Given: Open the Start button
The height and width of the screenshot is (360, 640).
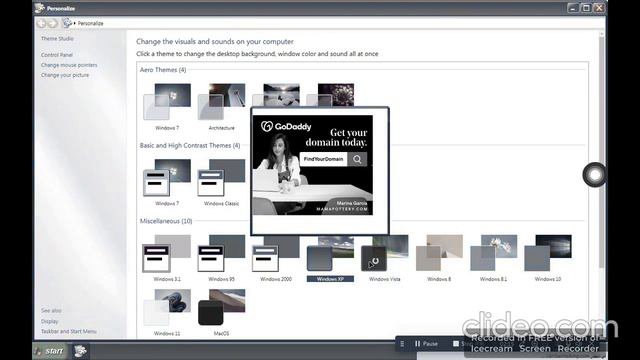Looking at the screenshot, I should tap(49, 351).
